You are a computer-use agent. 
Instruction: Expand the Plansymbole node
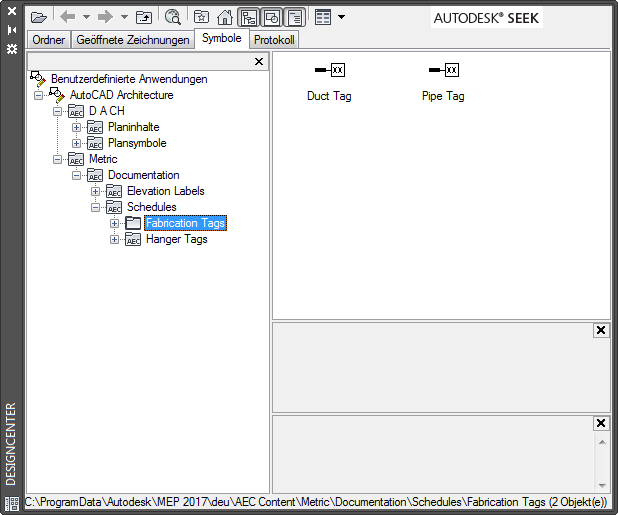(76, 143)
